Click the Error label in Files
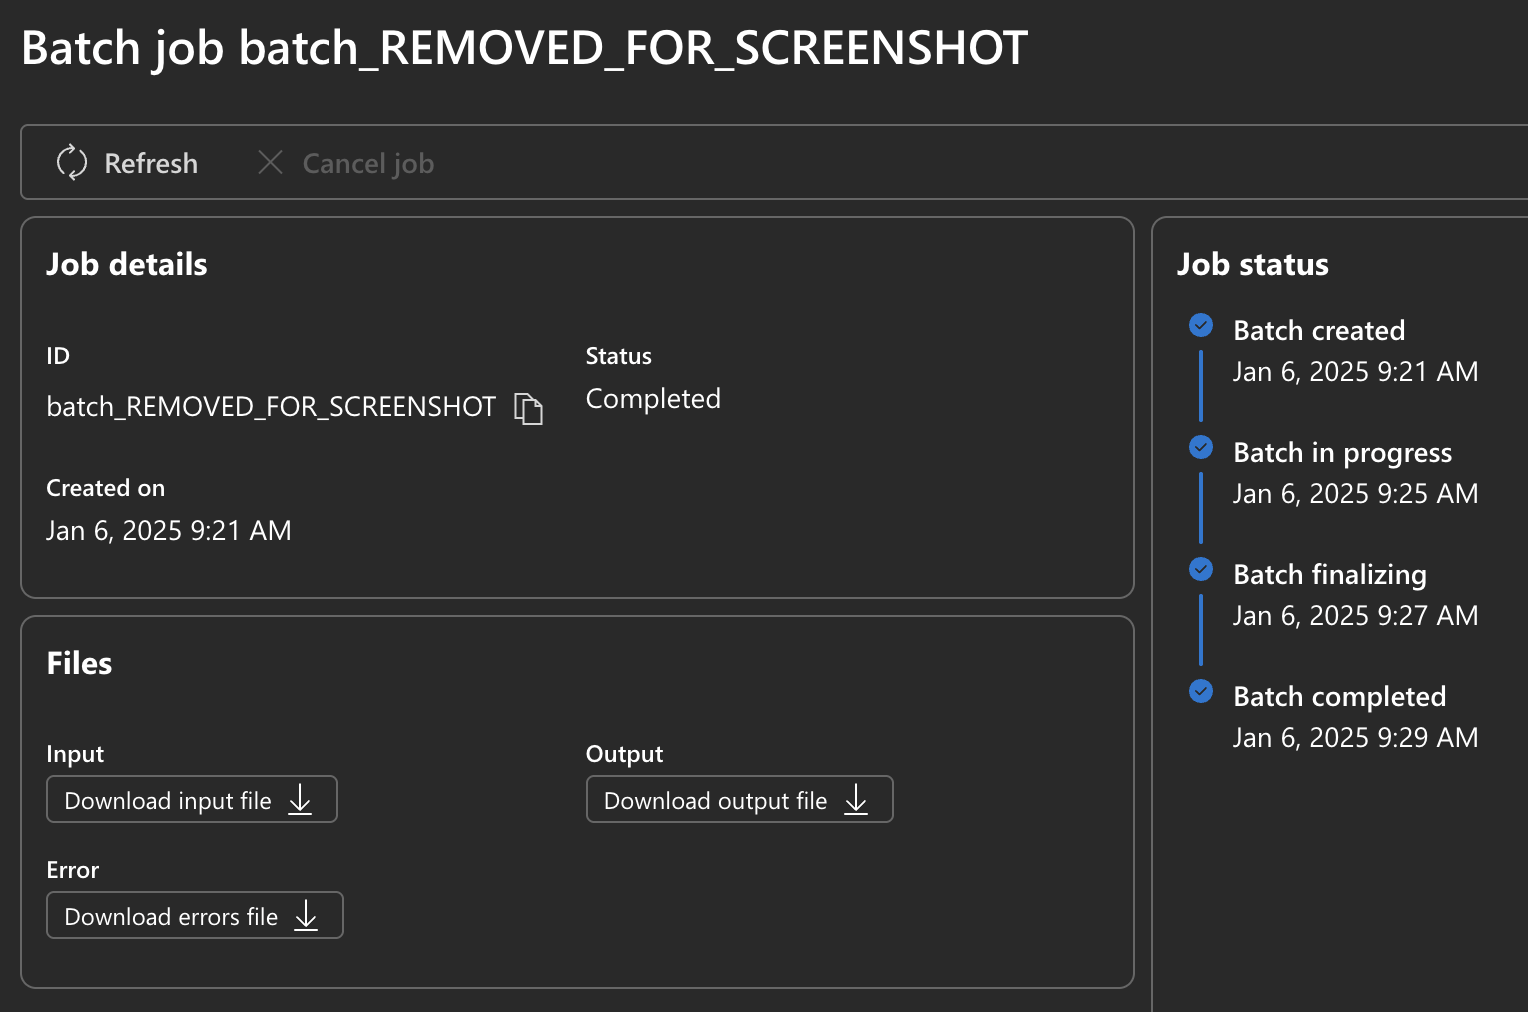Screen dimensions: 1528x1012 72,870
